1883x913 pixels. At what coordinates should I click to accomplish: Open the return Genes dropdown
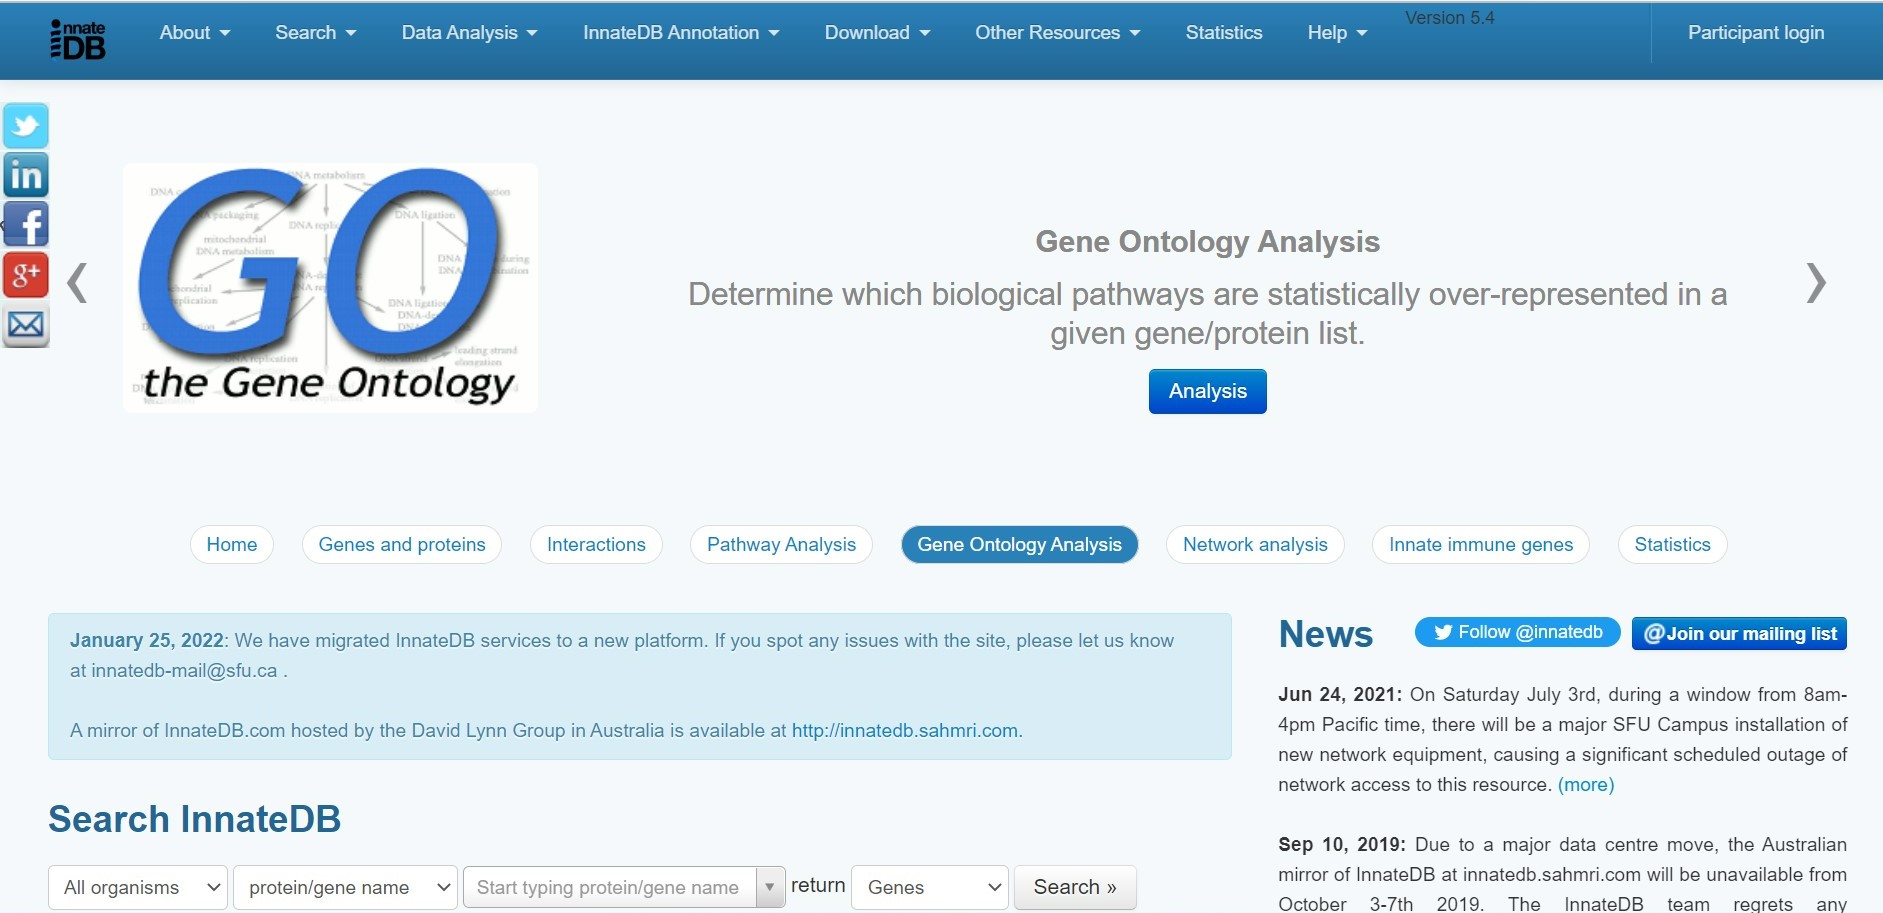tap(930, 887)
